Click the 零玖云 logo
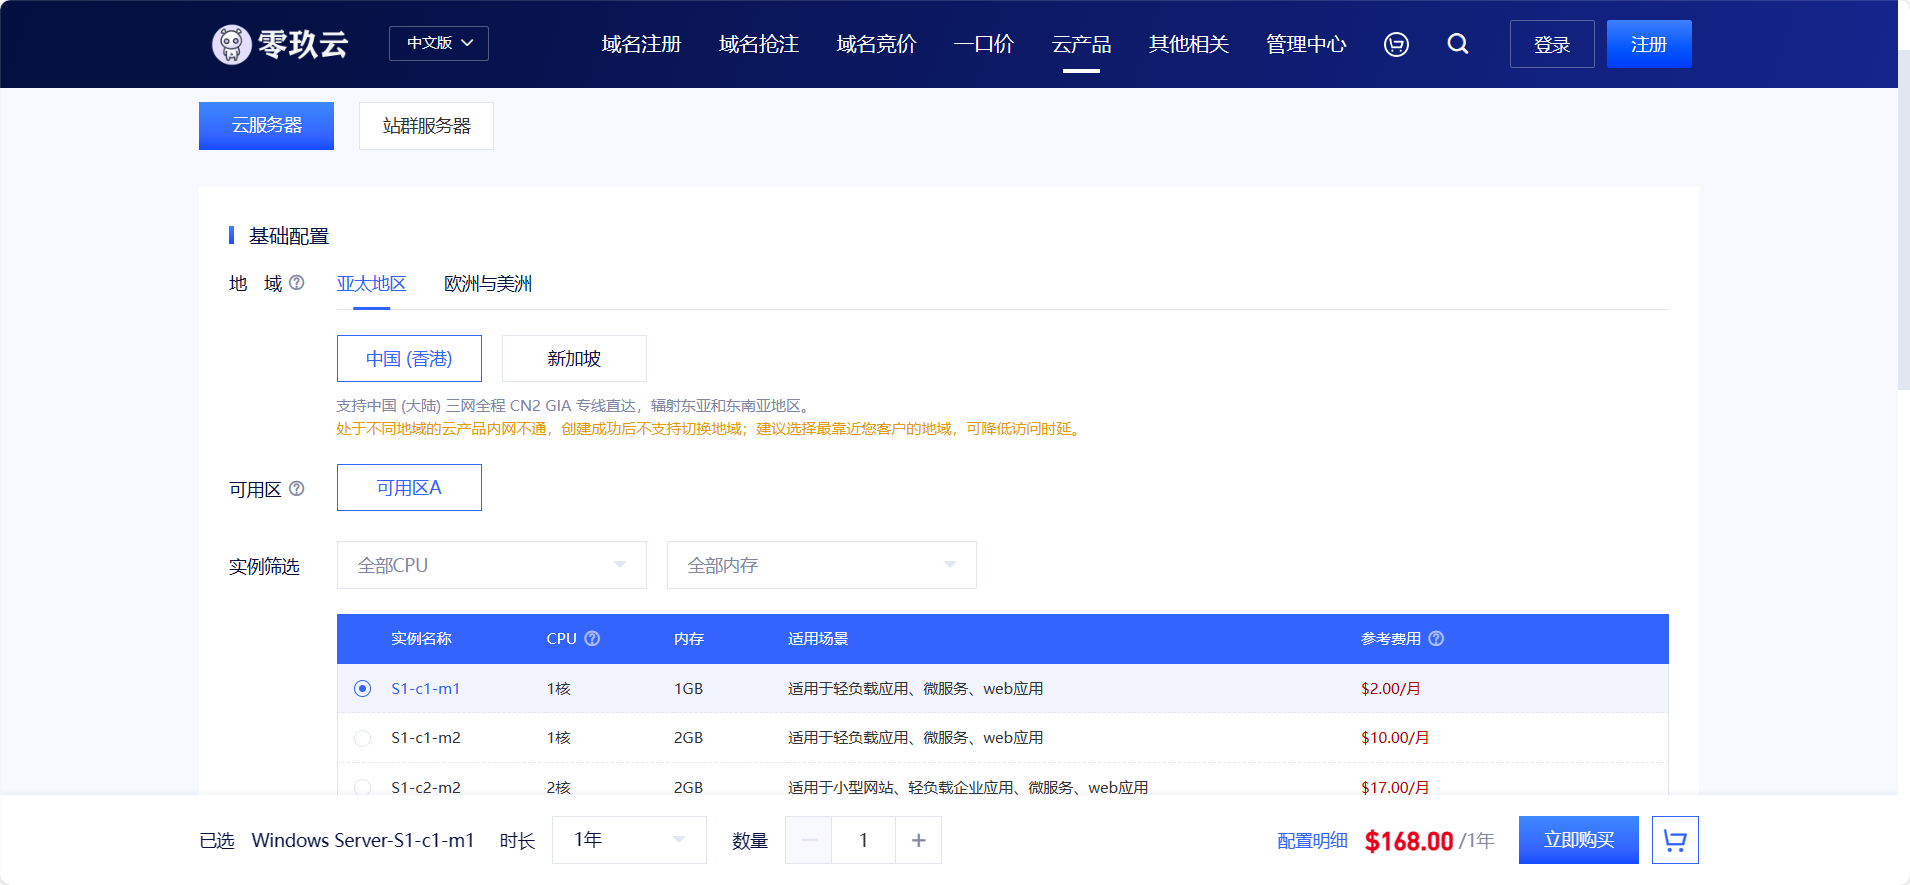1910x885 pixels. [280, 44]
